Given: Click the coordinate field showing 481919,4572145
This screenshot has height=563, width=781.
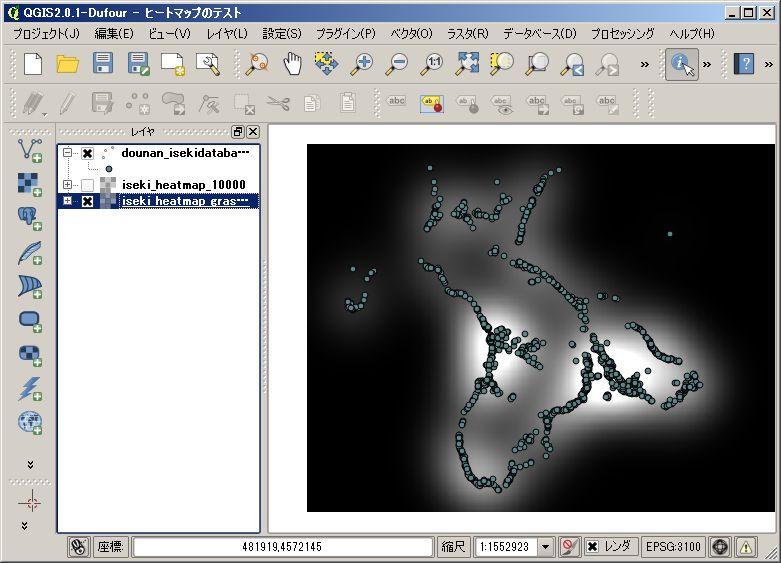Looking at the screenshot, I should [282, 547].
